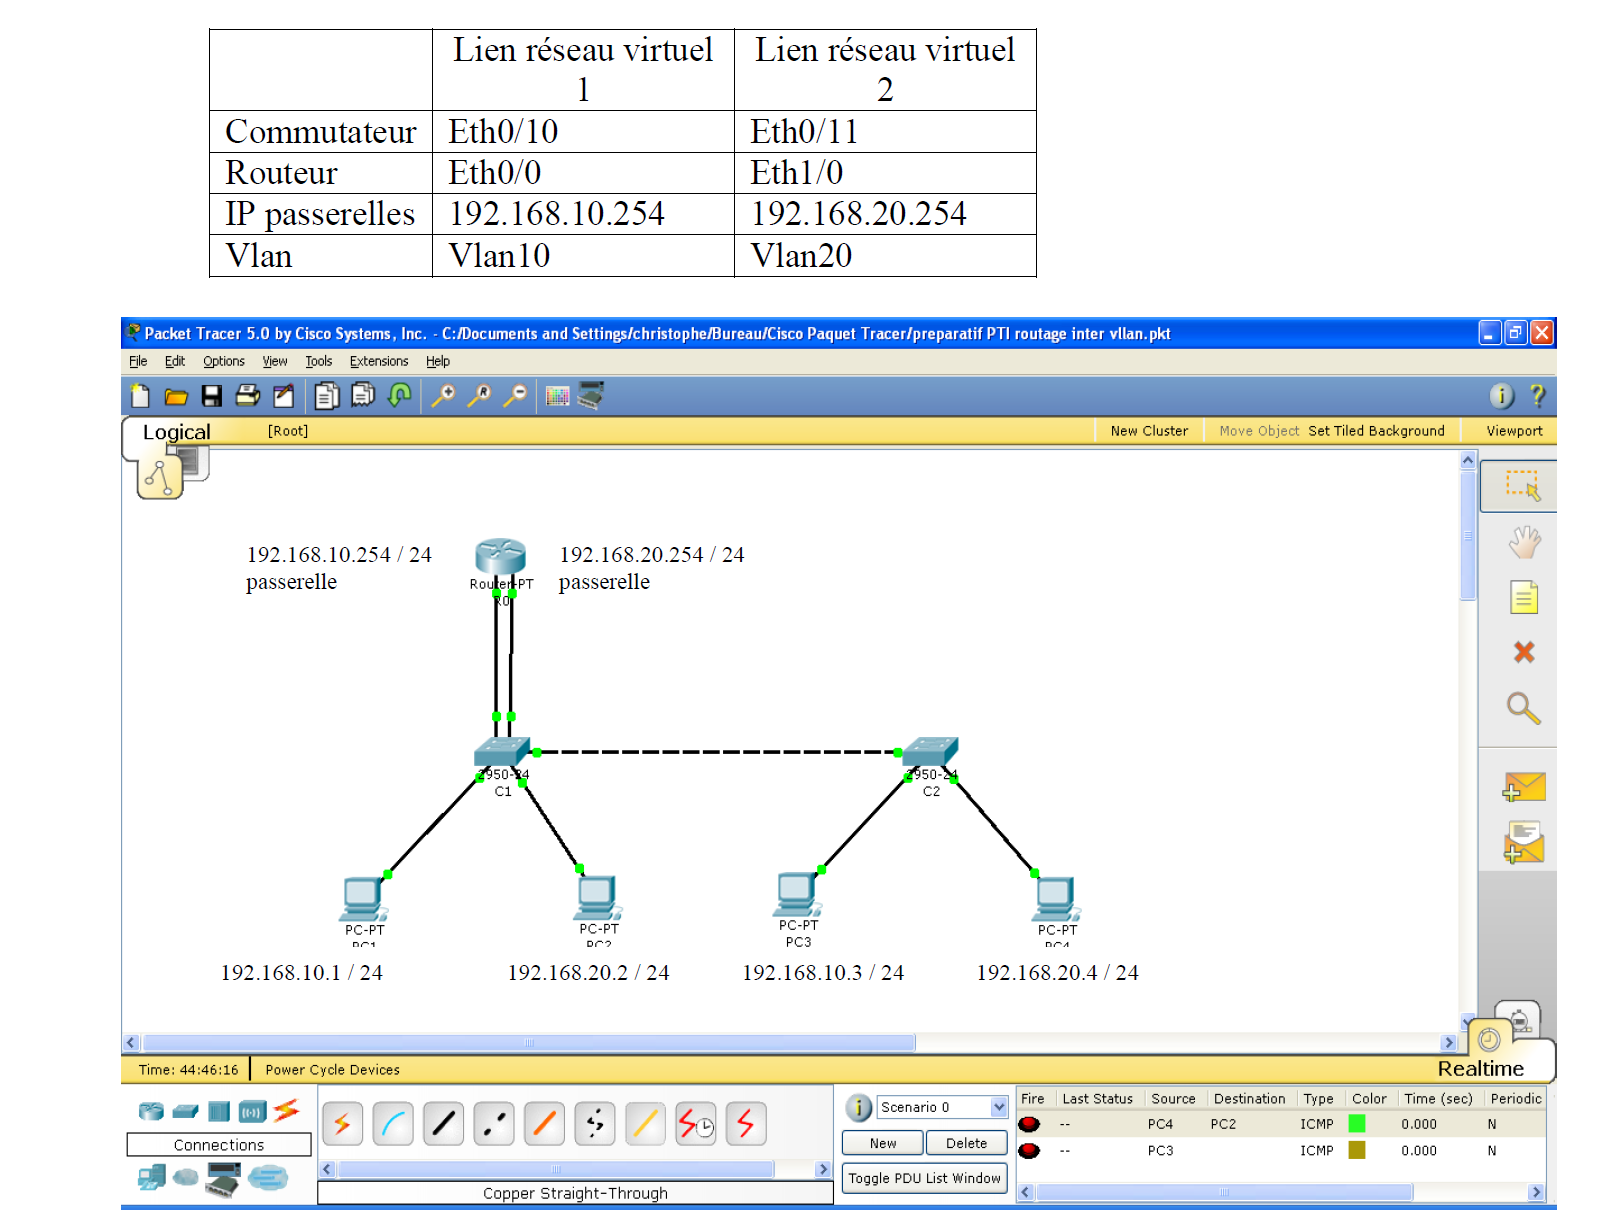Viewport: 1597px width, 1222px height.
Task: Fire the PC3 ICMP PDU
Action: (x=1029, y=1150)
